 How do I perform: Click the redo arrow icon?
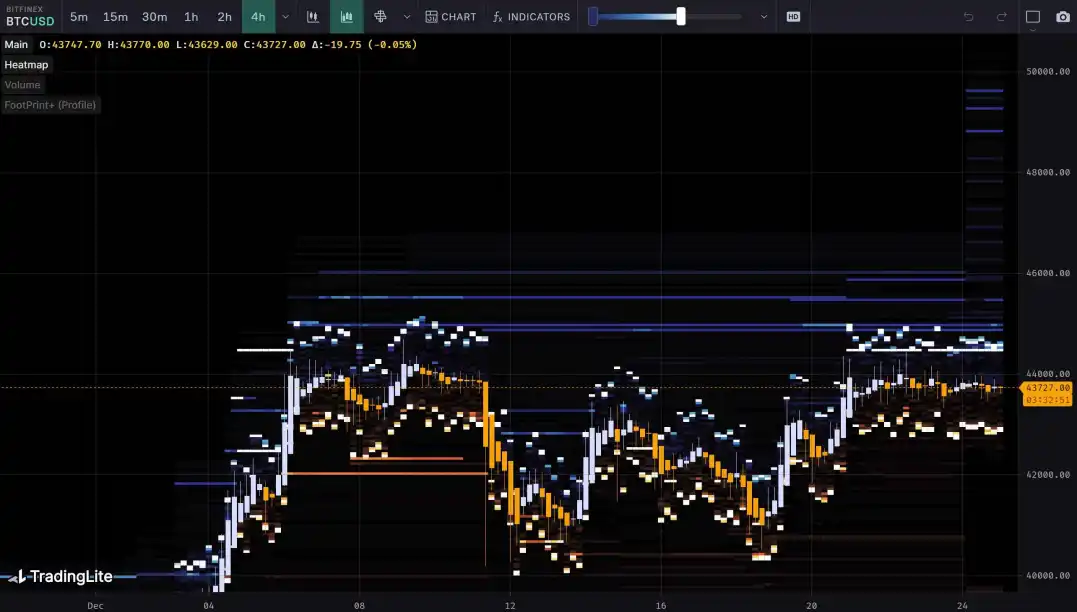point(1001,17)
